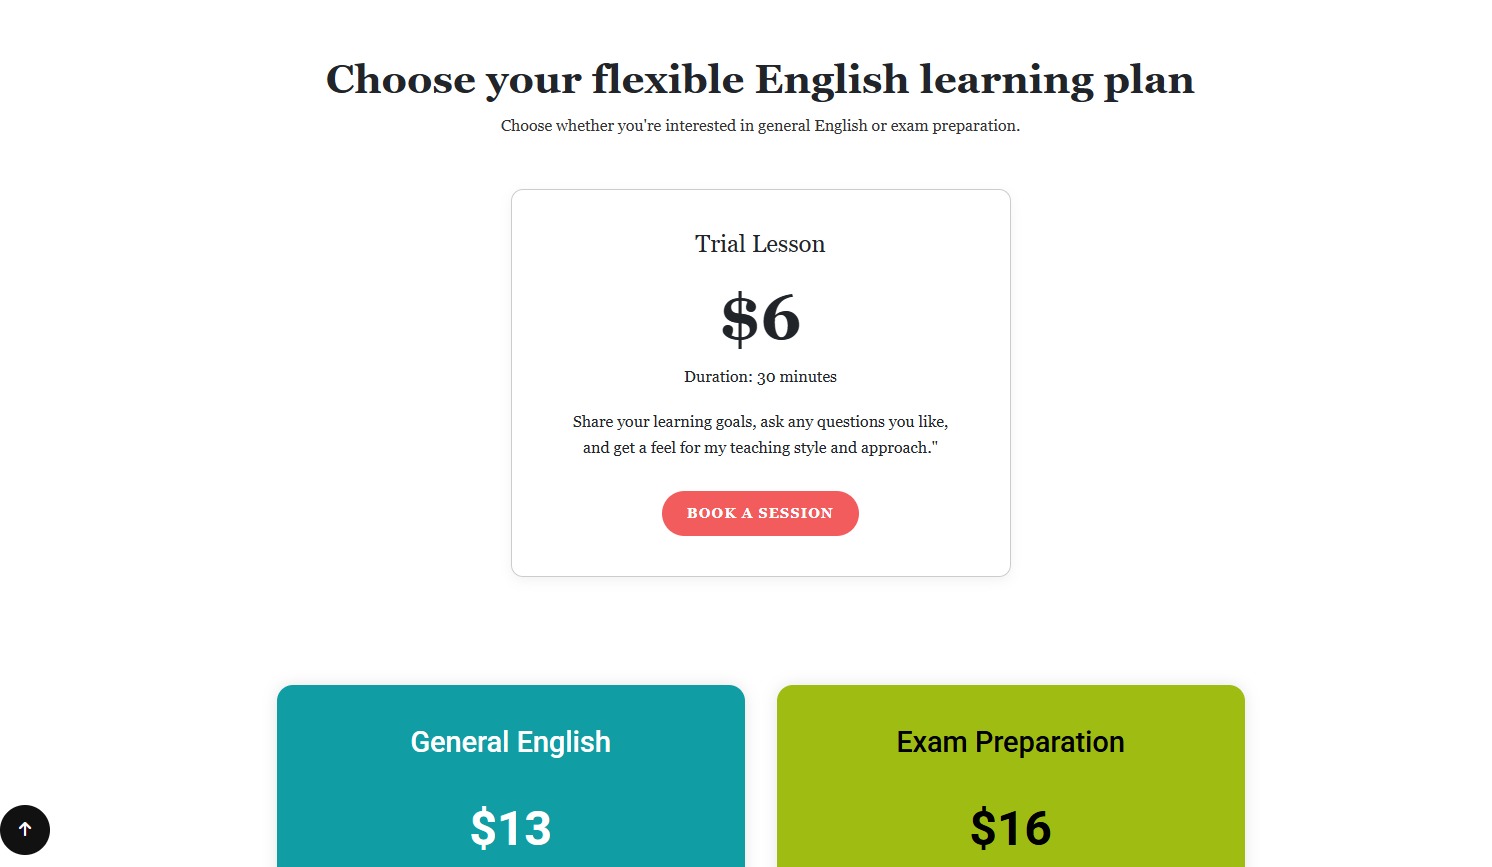This screenshot has width=1492, height=867.
Task: Click the word "flexible" in the heading
Action: click(668, 80)
